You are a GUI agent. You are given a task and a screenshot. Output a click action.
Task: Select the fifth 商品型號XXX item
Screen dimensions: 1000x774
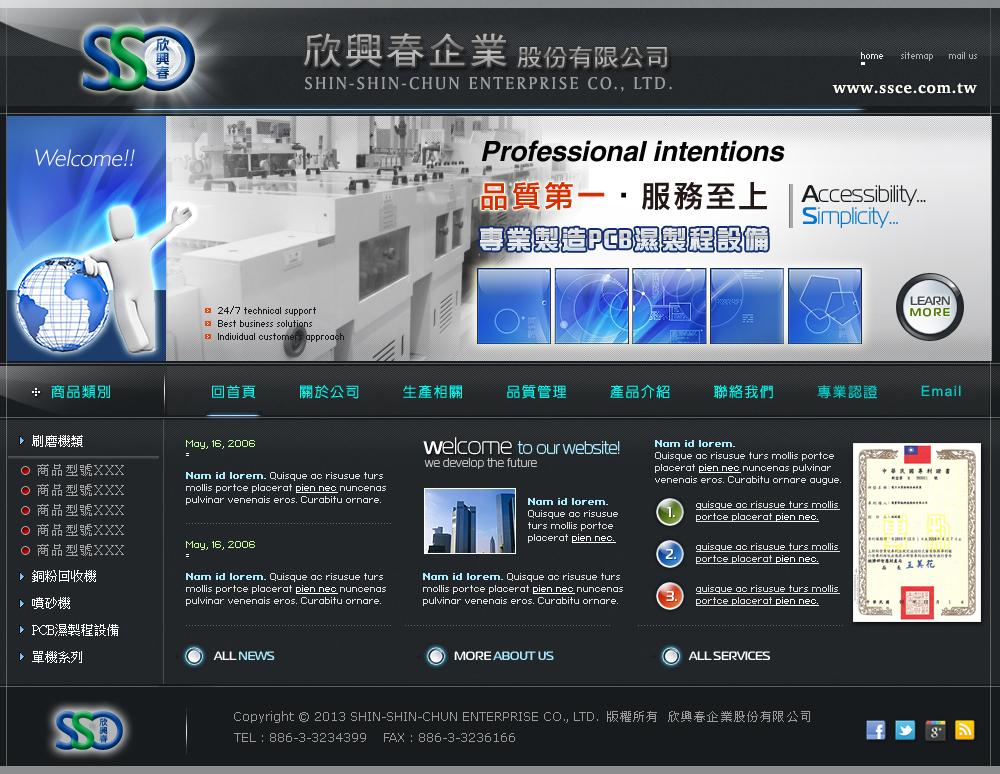coord(80,550)
